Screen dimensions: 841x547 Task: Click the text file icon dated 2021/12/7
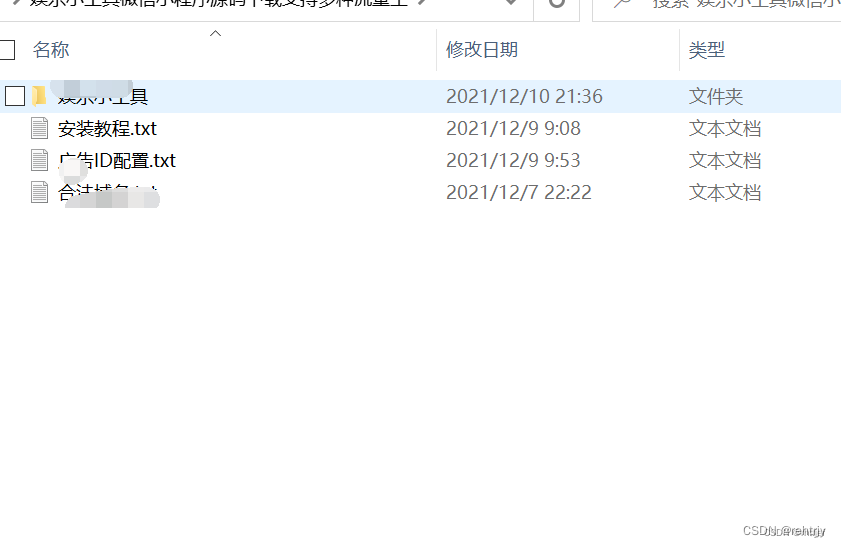click(39, 192)
